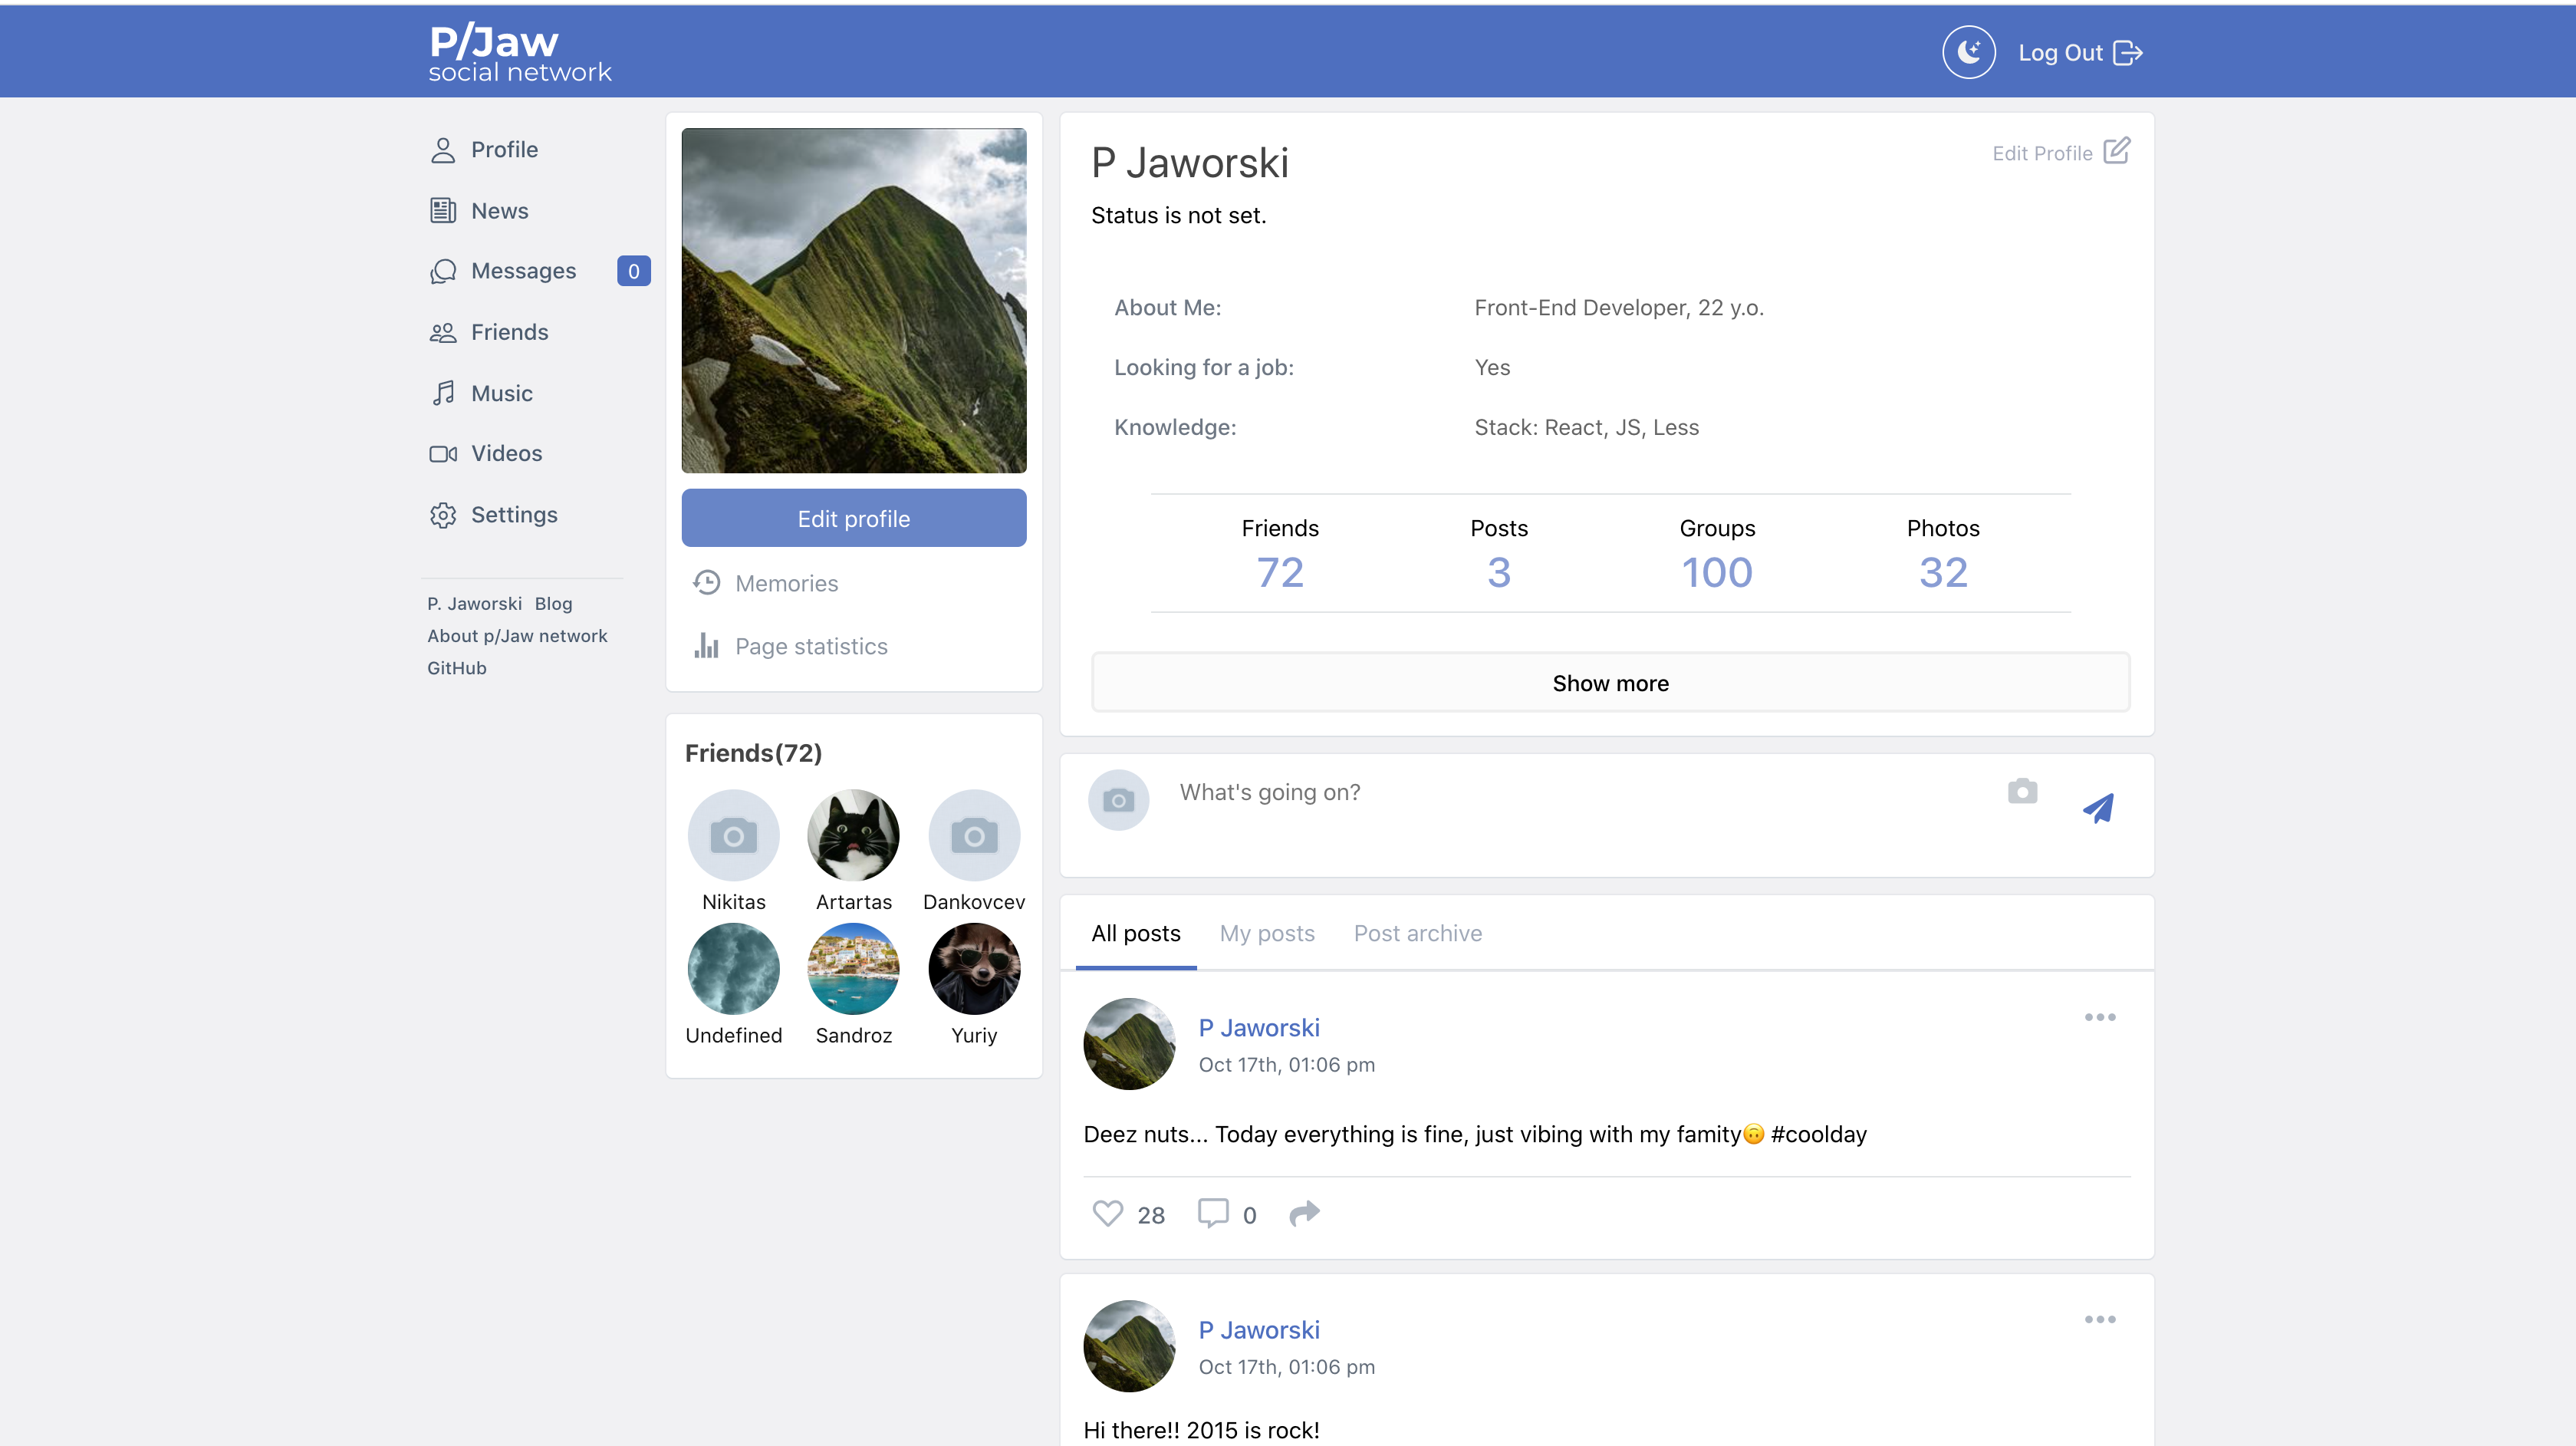Viewport: 2576px width, 1446px height.
Task: Click the Messages unread count badge
Action: [x=633, y=271]
